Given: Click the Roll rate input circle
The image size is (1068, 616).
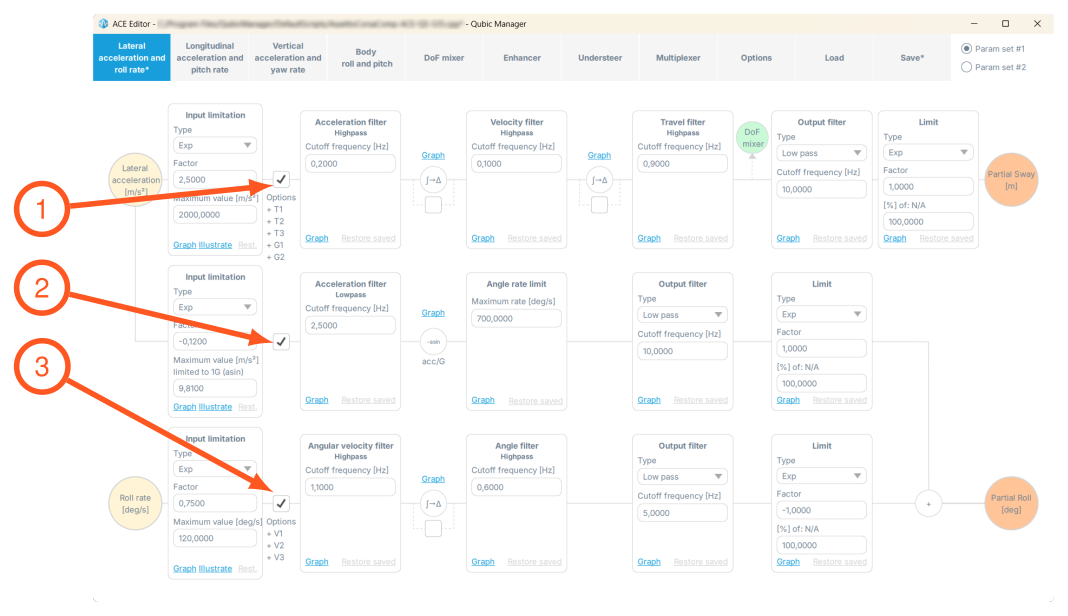Looking at the screenshot, I should (136, 504).
